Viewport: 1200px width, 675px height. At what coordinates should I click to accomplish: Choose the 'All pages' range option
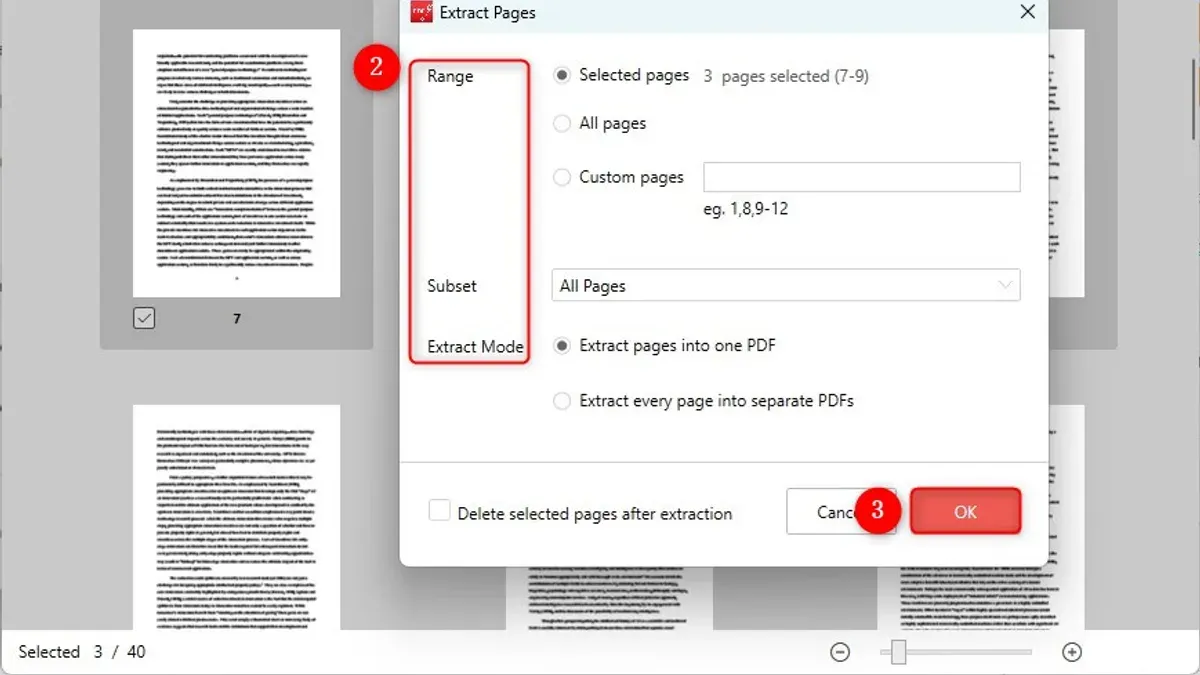tap(562, 124)
